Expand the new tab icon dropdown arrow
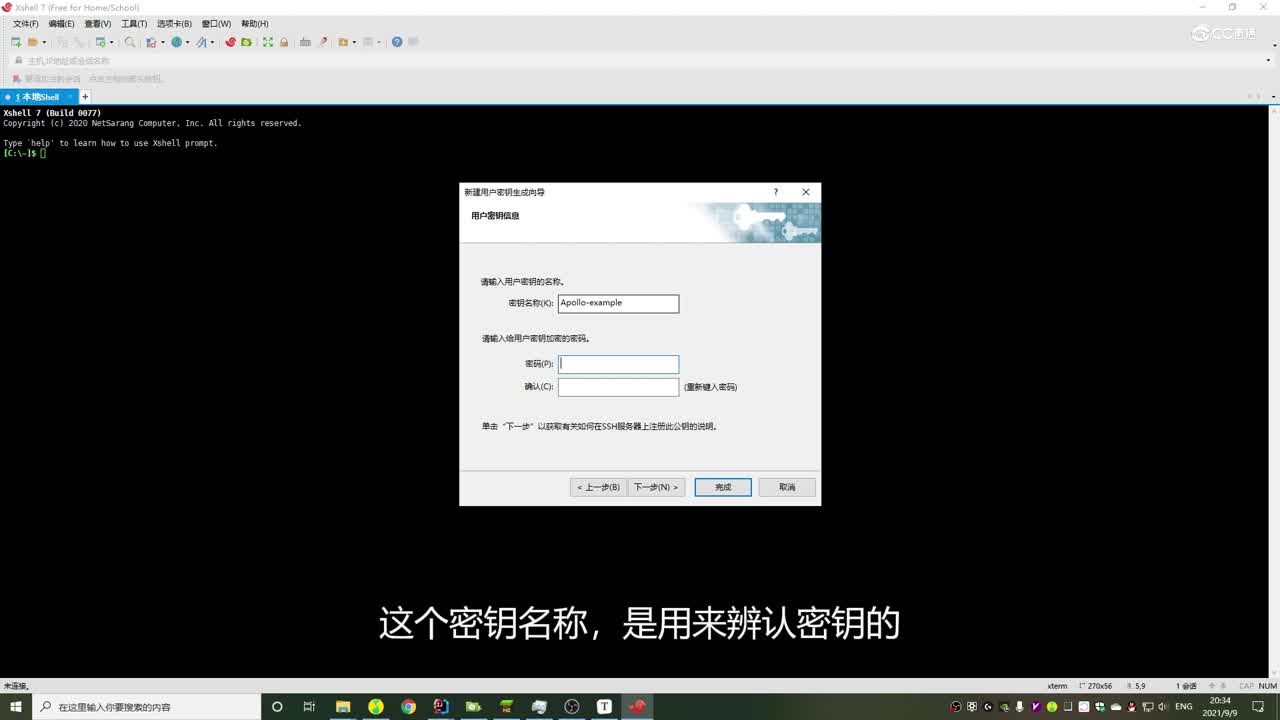This screenshot has width=1280, height=720. pyautogui.click(x=111, y=42)
